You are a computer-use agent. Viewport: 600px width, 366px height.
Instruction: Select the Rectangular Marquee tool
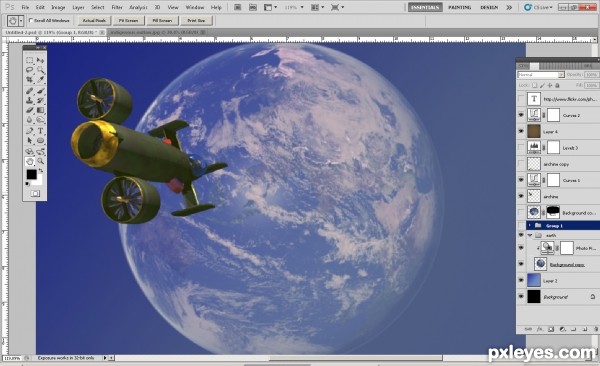click(29, 60)
